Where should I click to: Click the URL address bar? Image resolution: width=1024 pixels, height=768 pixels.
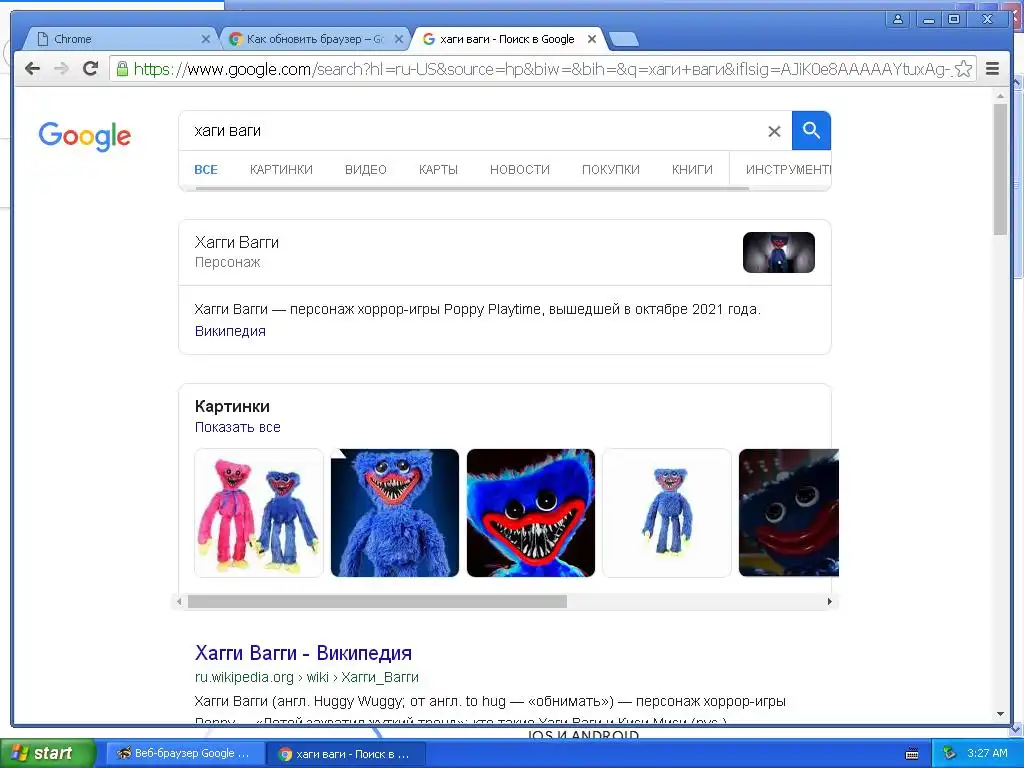(542, 69)
